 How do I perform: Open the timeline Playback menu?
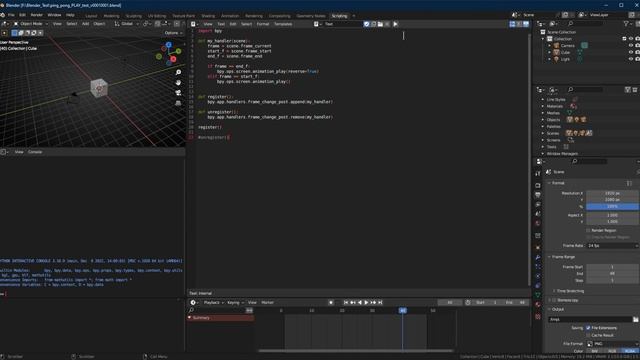pyautogui.click(x=213, y=302)
